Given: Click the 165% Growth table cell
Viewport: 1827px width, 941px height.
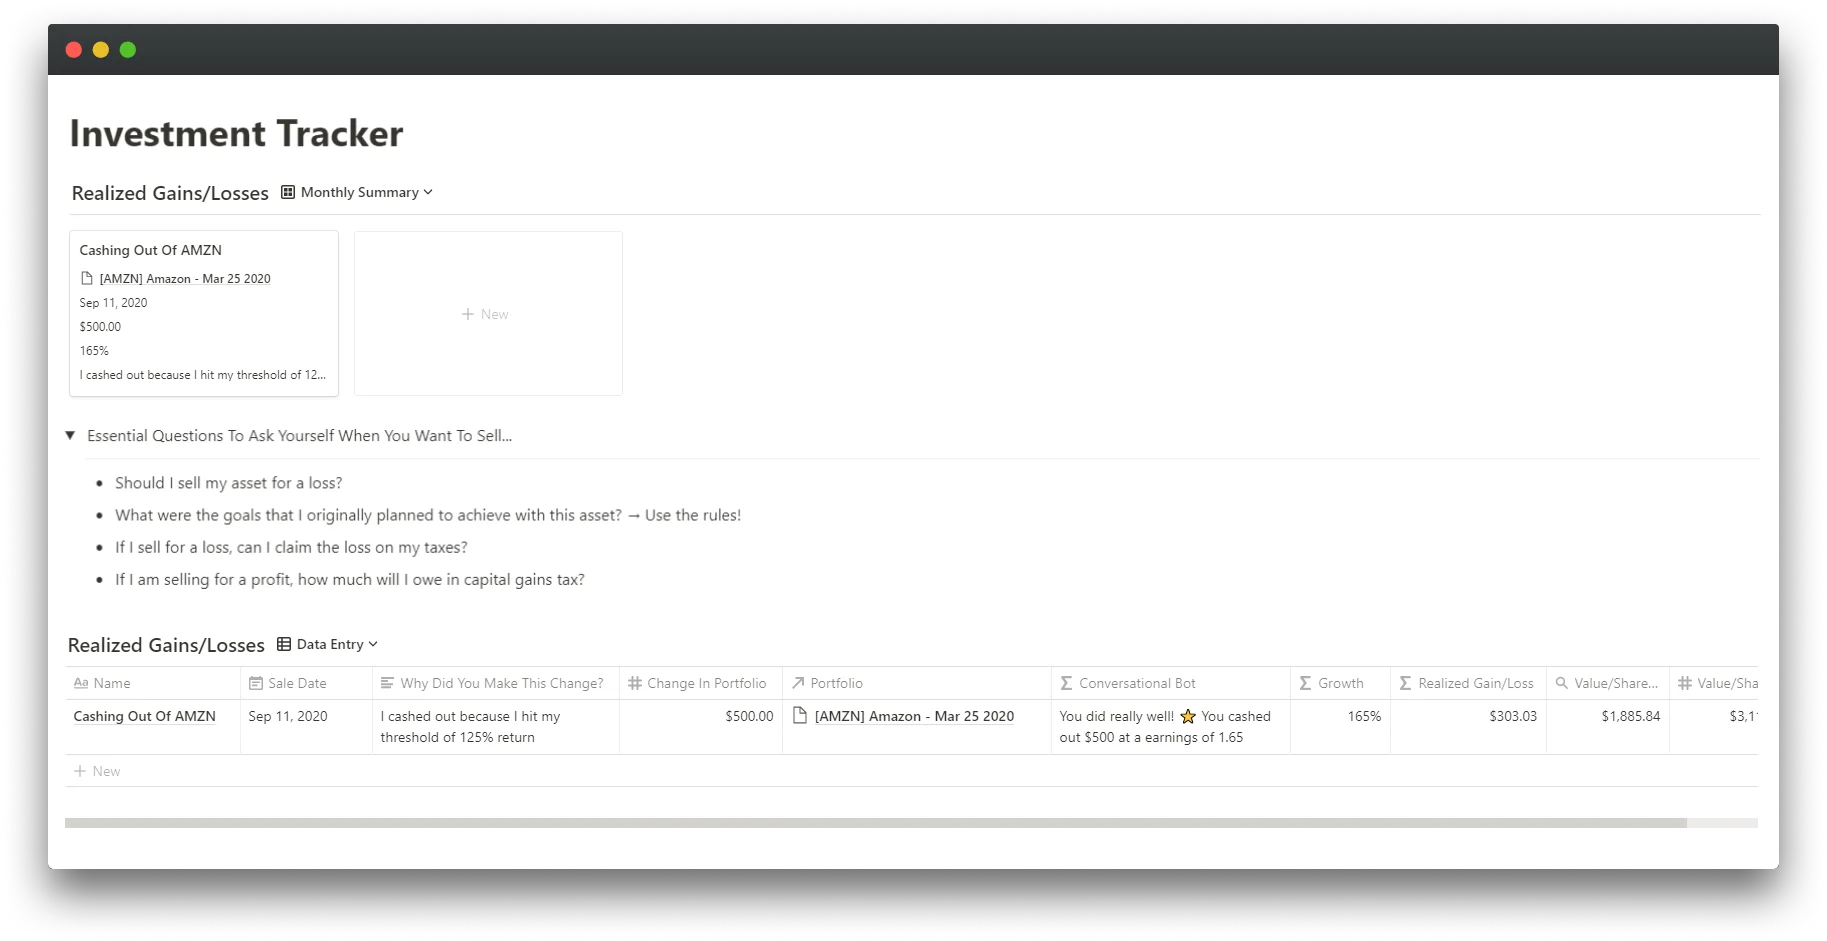Looking at the screenshot, I should pyautogui.click(x=1340, y=727).
